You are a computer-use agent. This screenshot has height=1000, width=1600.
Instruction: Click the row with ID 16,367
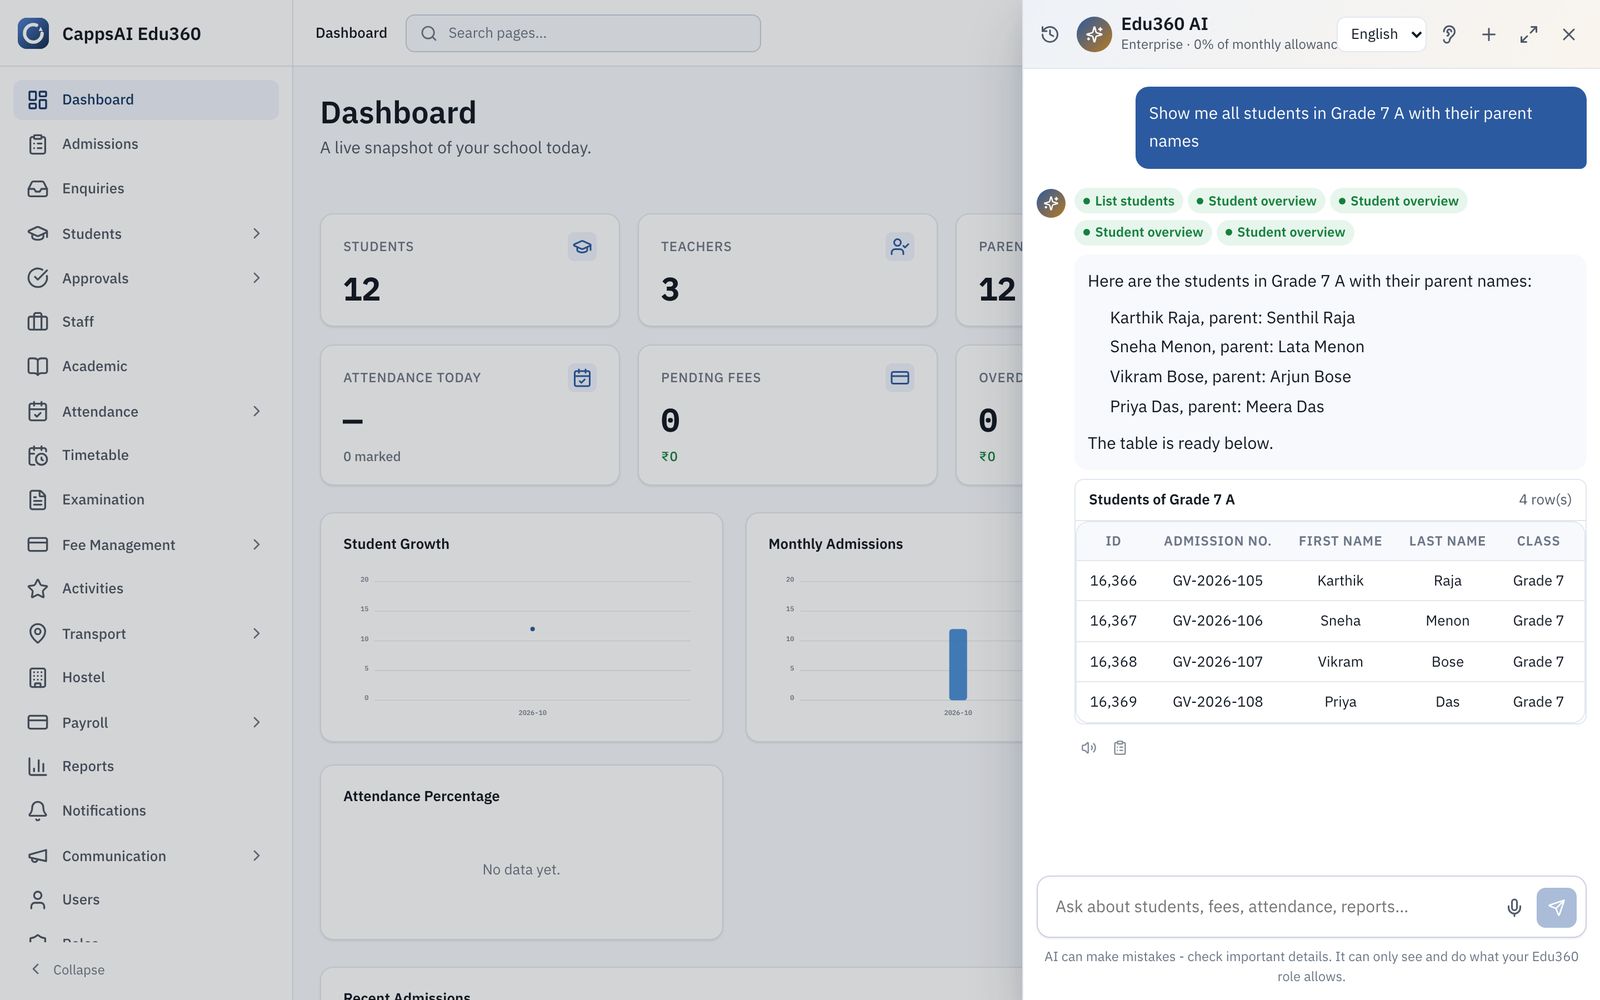pos(1330,621)
